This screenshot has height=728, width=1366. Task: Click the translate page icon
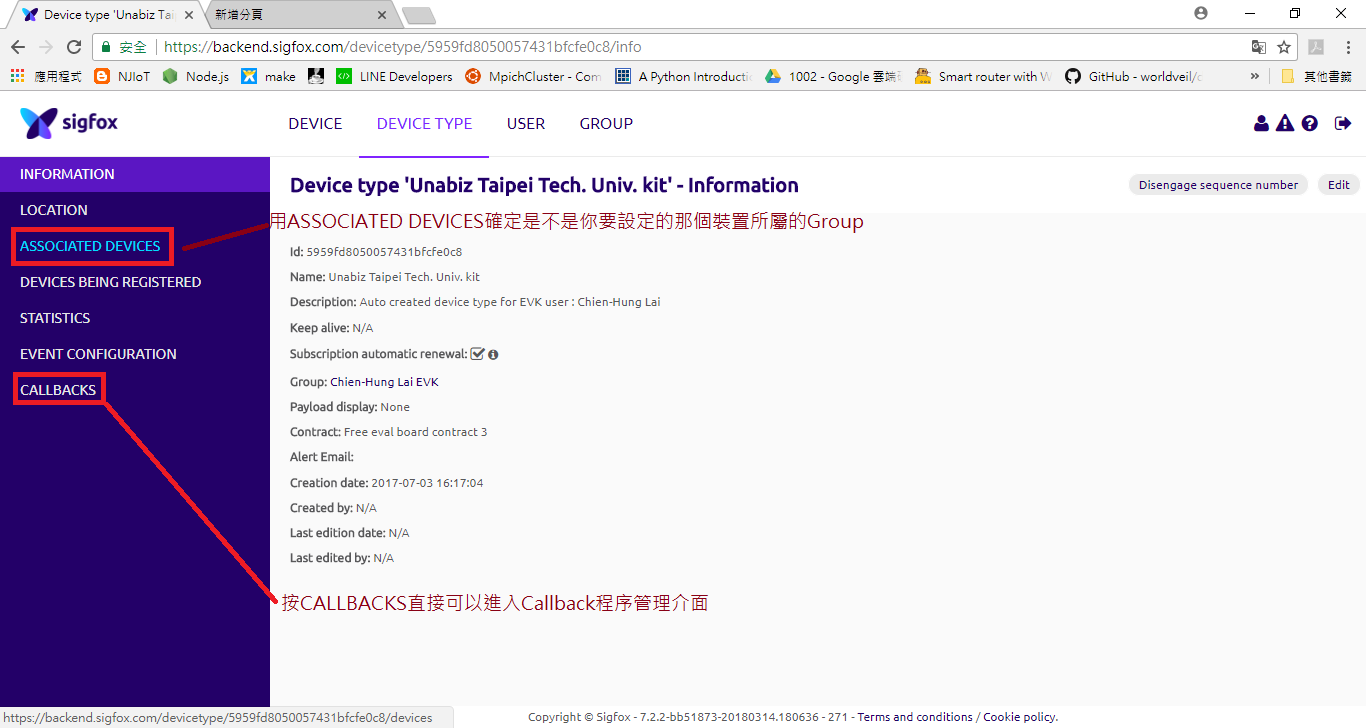[1259, 47]
